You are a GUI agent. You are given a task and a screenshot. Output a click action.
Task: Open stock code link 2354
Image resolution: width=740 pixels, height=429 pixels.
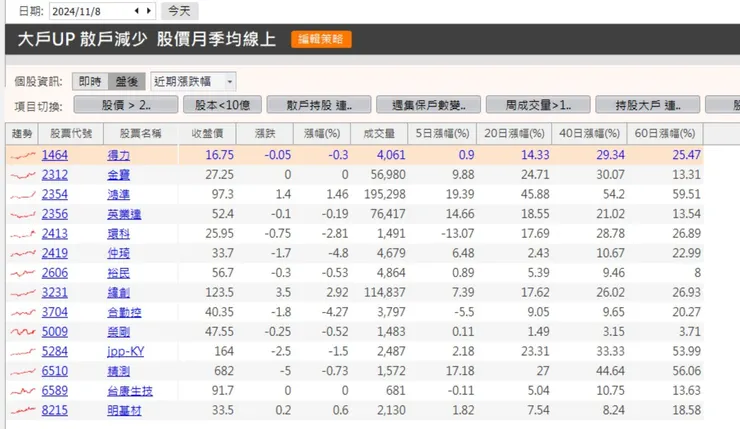coord(55,194)
